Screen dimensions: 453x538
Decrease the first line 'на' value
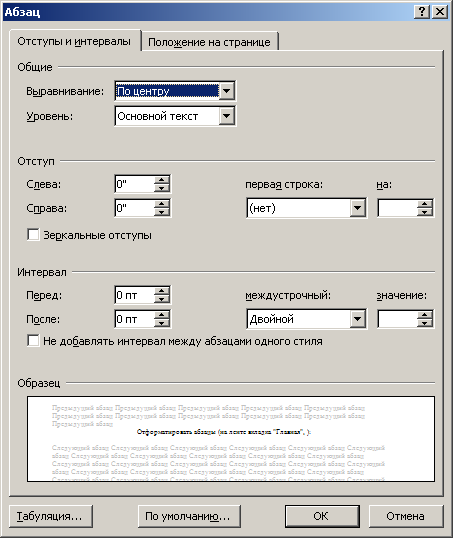(x=425, y=212)
